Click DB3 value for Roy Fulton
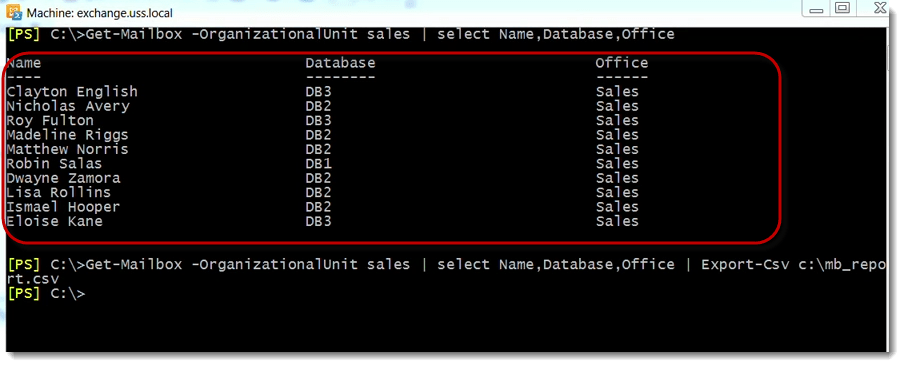The width and height of the screenshot is (904, 367). click(318, 120)
